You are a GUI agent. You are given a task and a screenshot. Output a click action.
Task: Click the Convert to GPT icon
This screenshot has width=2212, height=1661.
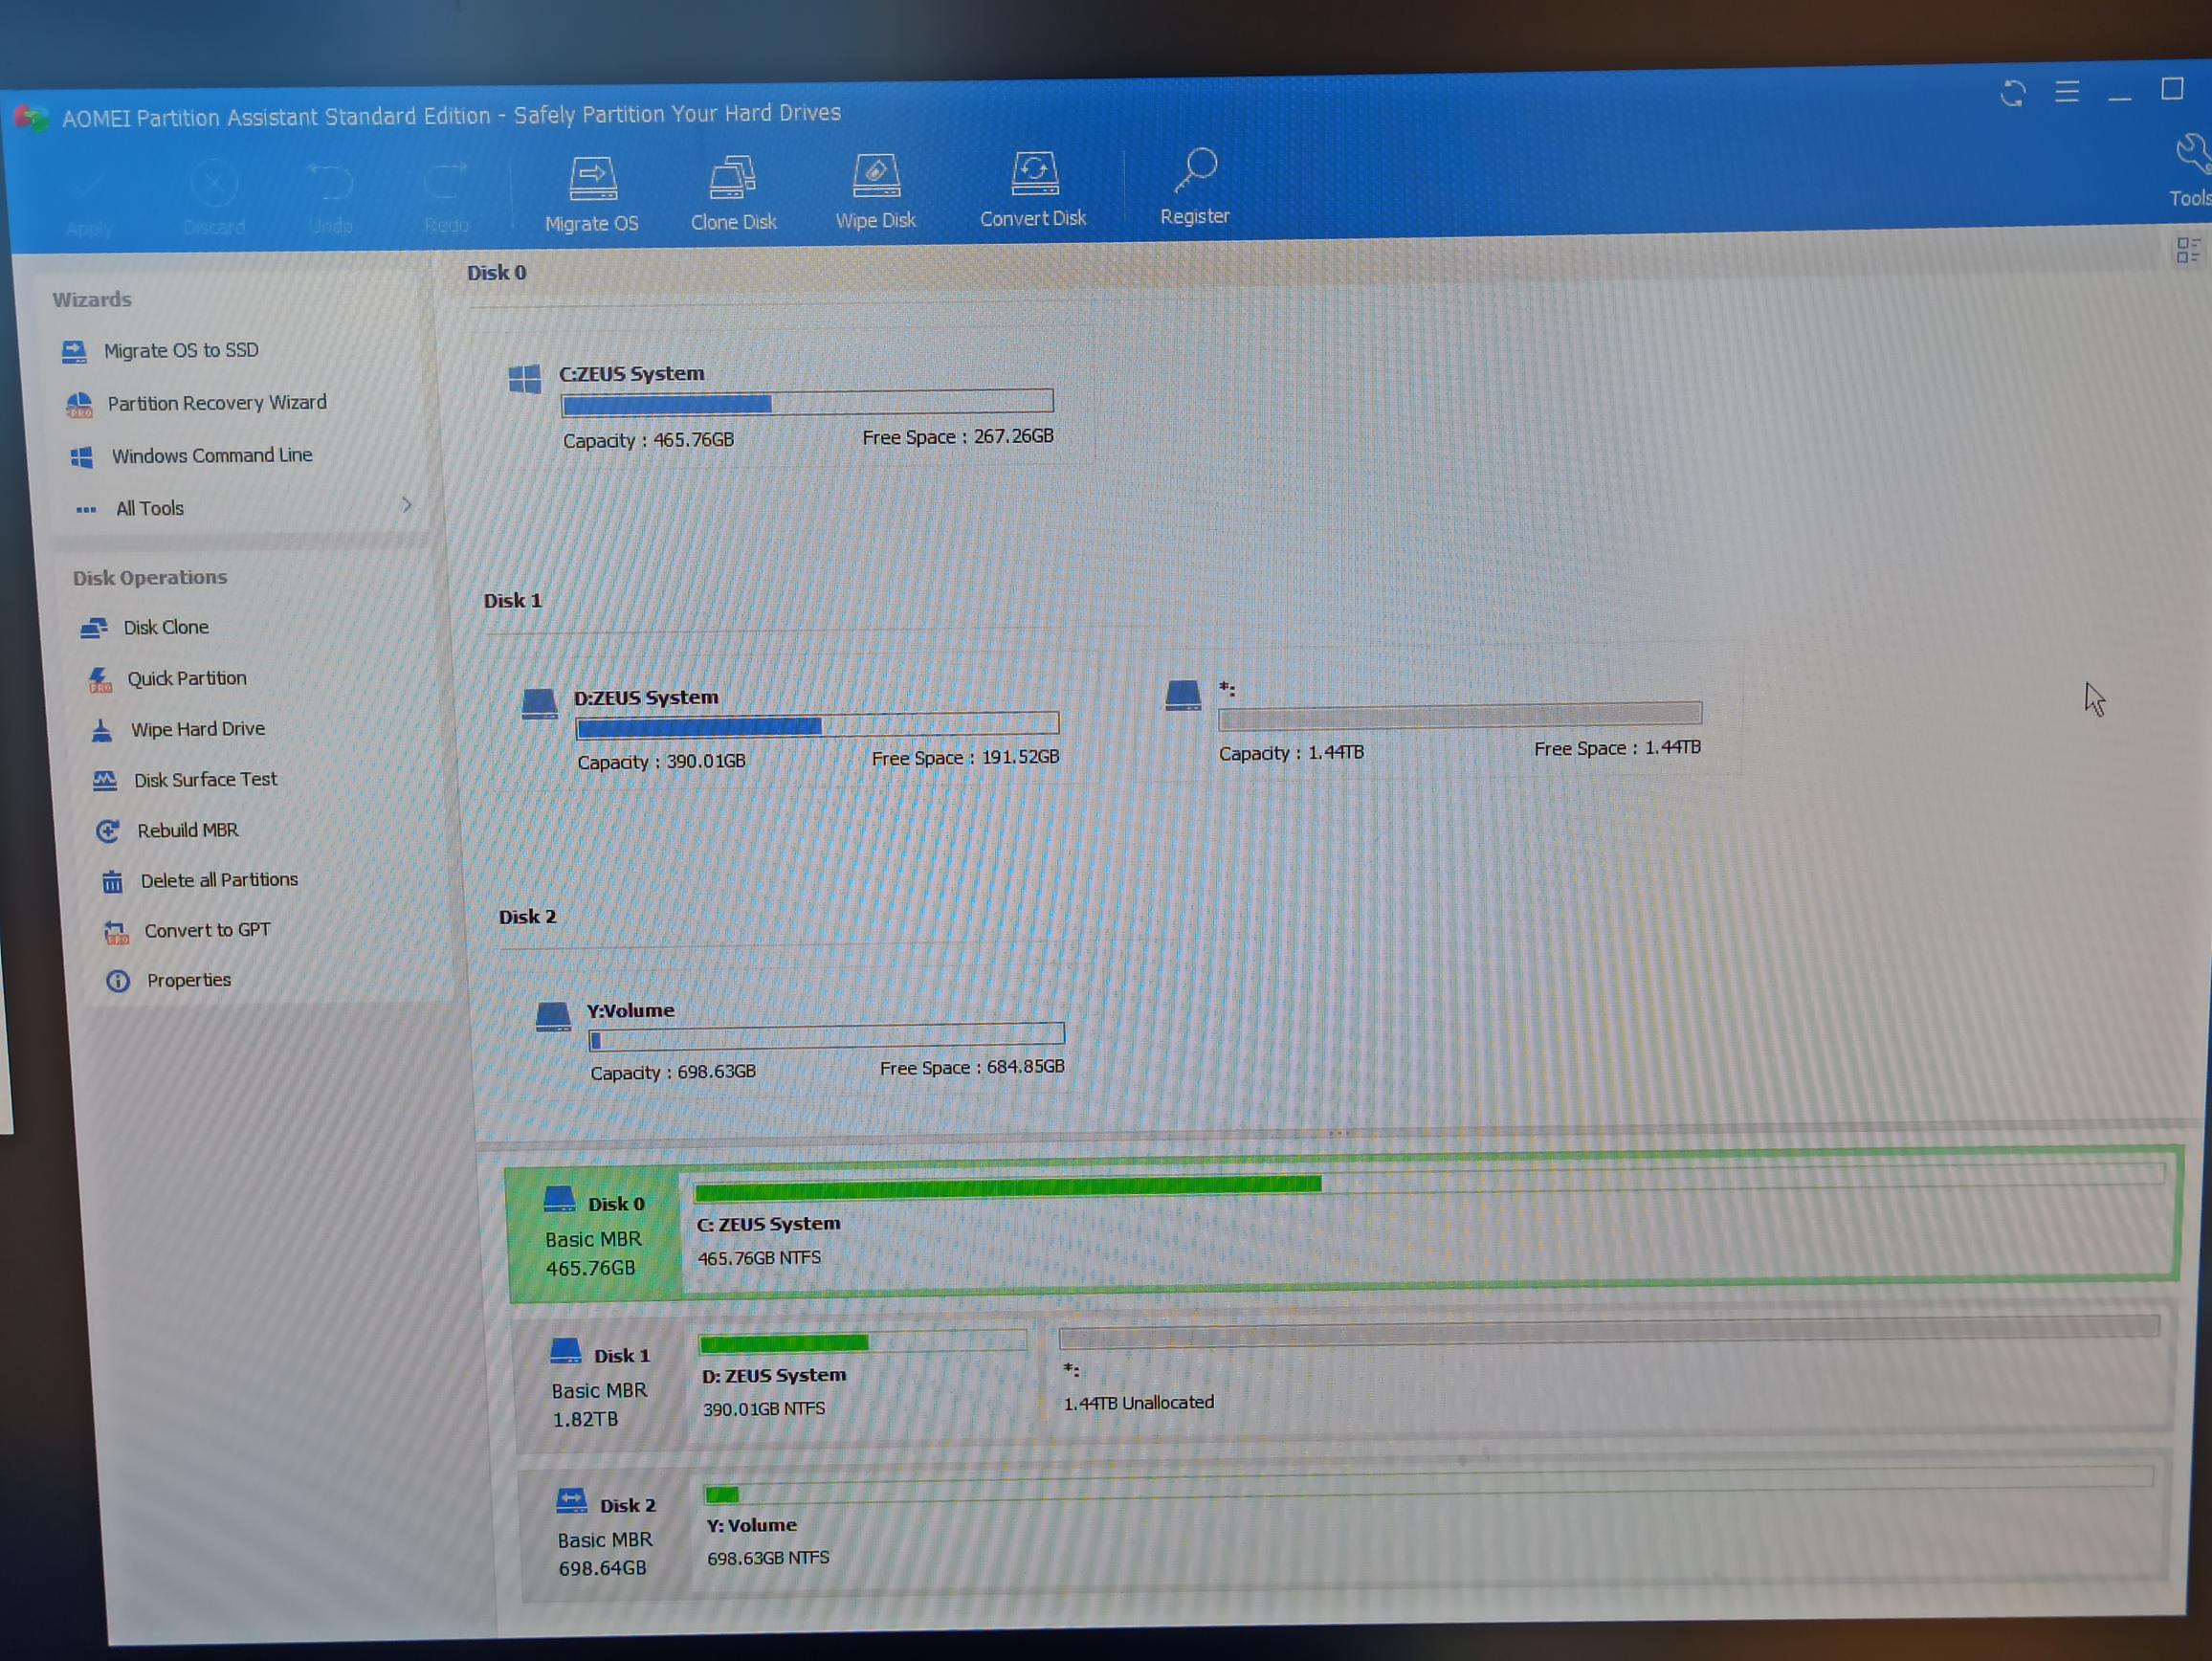coord(116,932)
